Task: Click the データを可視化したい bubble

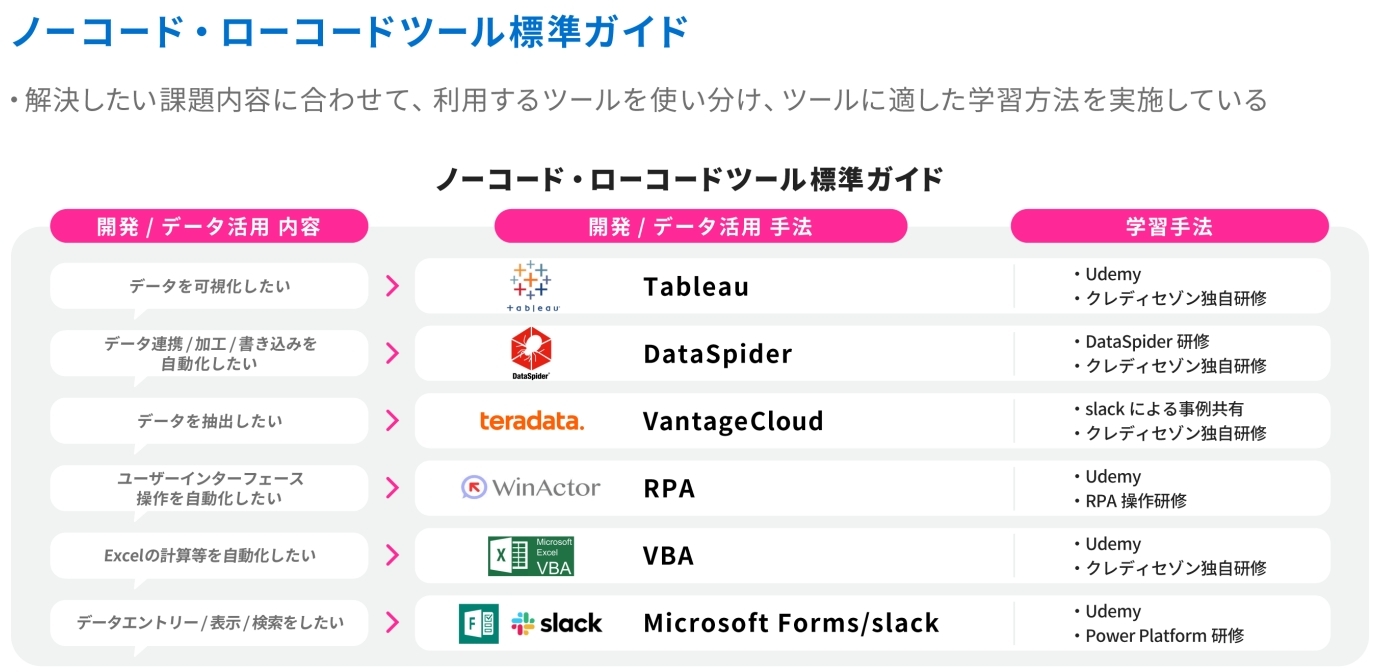Action: 209,286
